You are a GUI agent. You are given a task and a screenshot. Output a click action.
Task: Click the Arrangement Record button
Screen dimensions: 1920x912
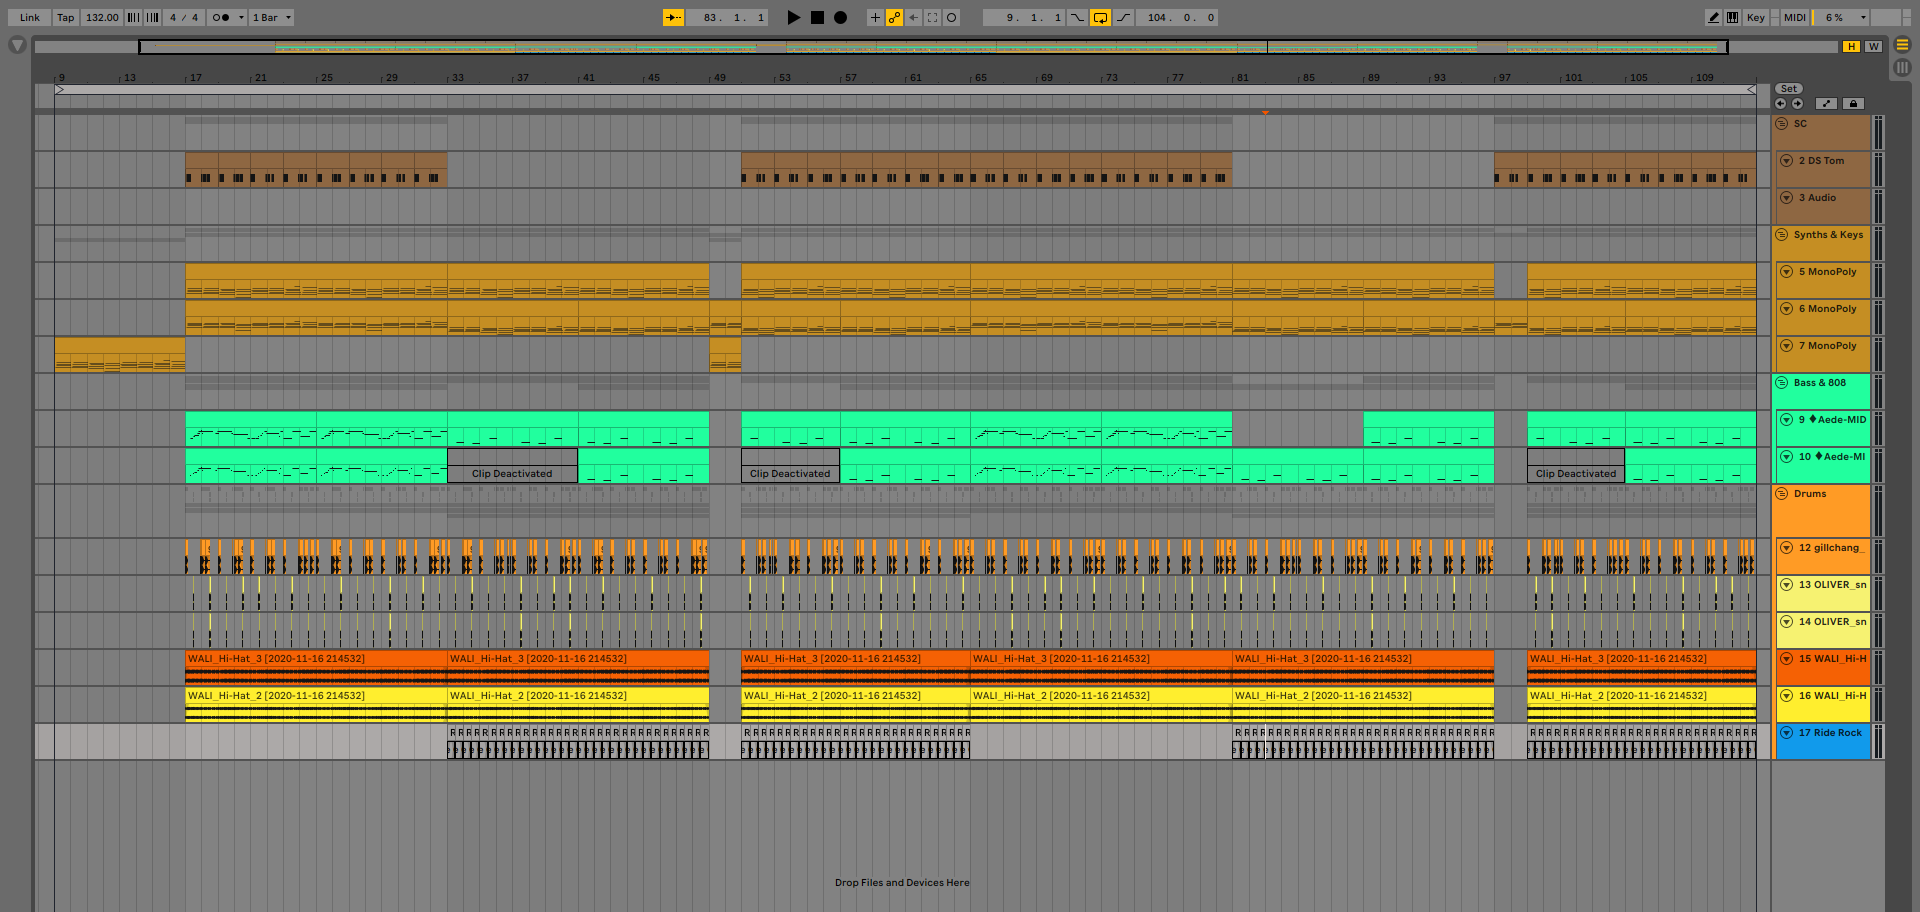[x=841, y=18]
